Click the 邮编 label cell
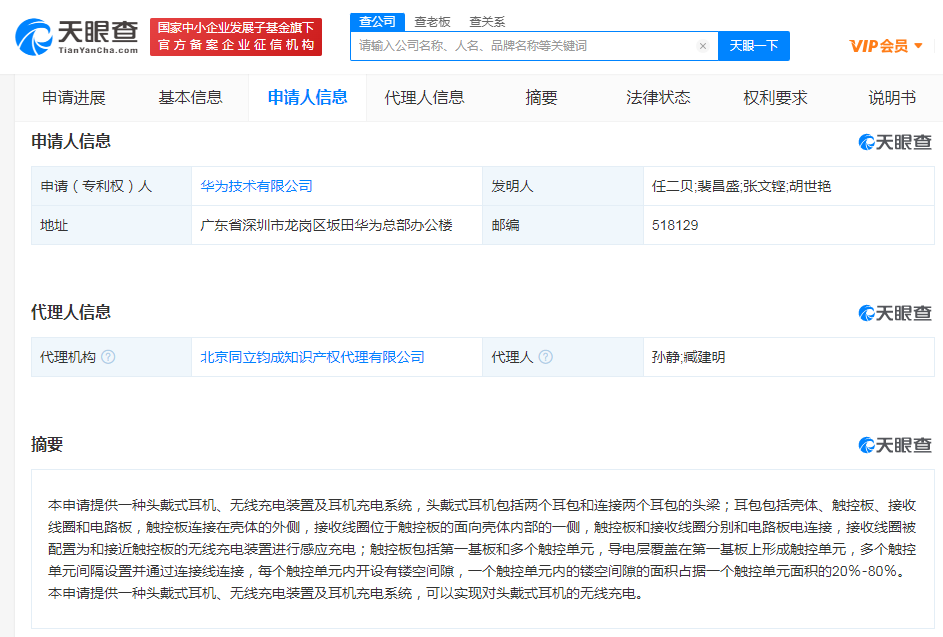The height and width of the screenshot is (637, 943). pyautogui.click(x=563, y=226)
